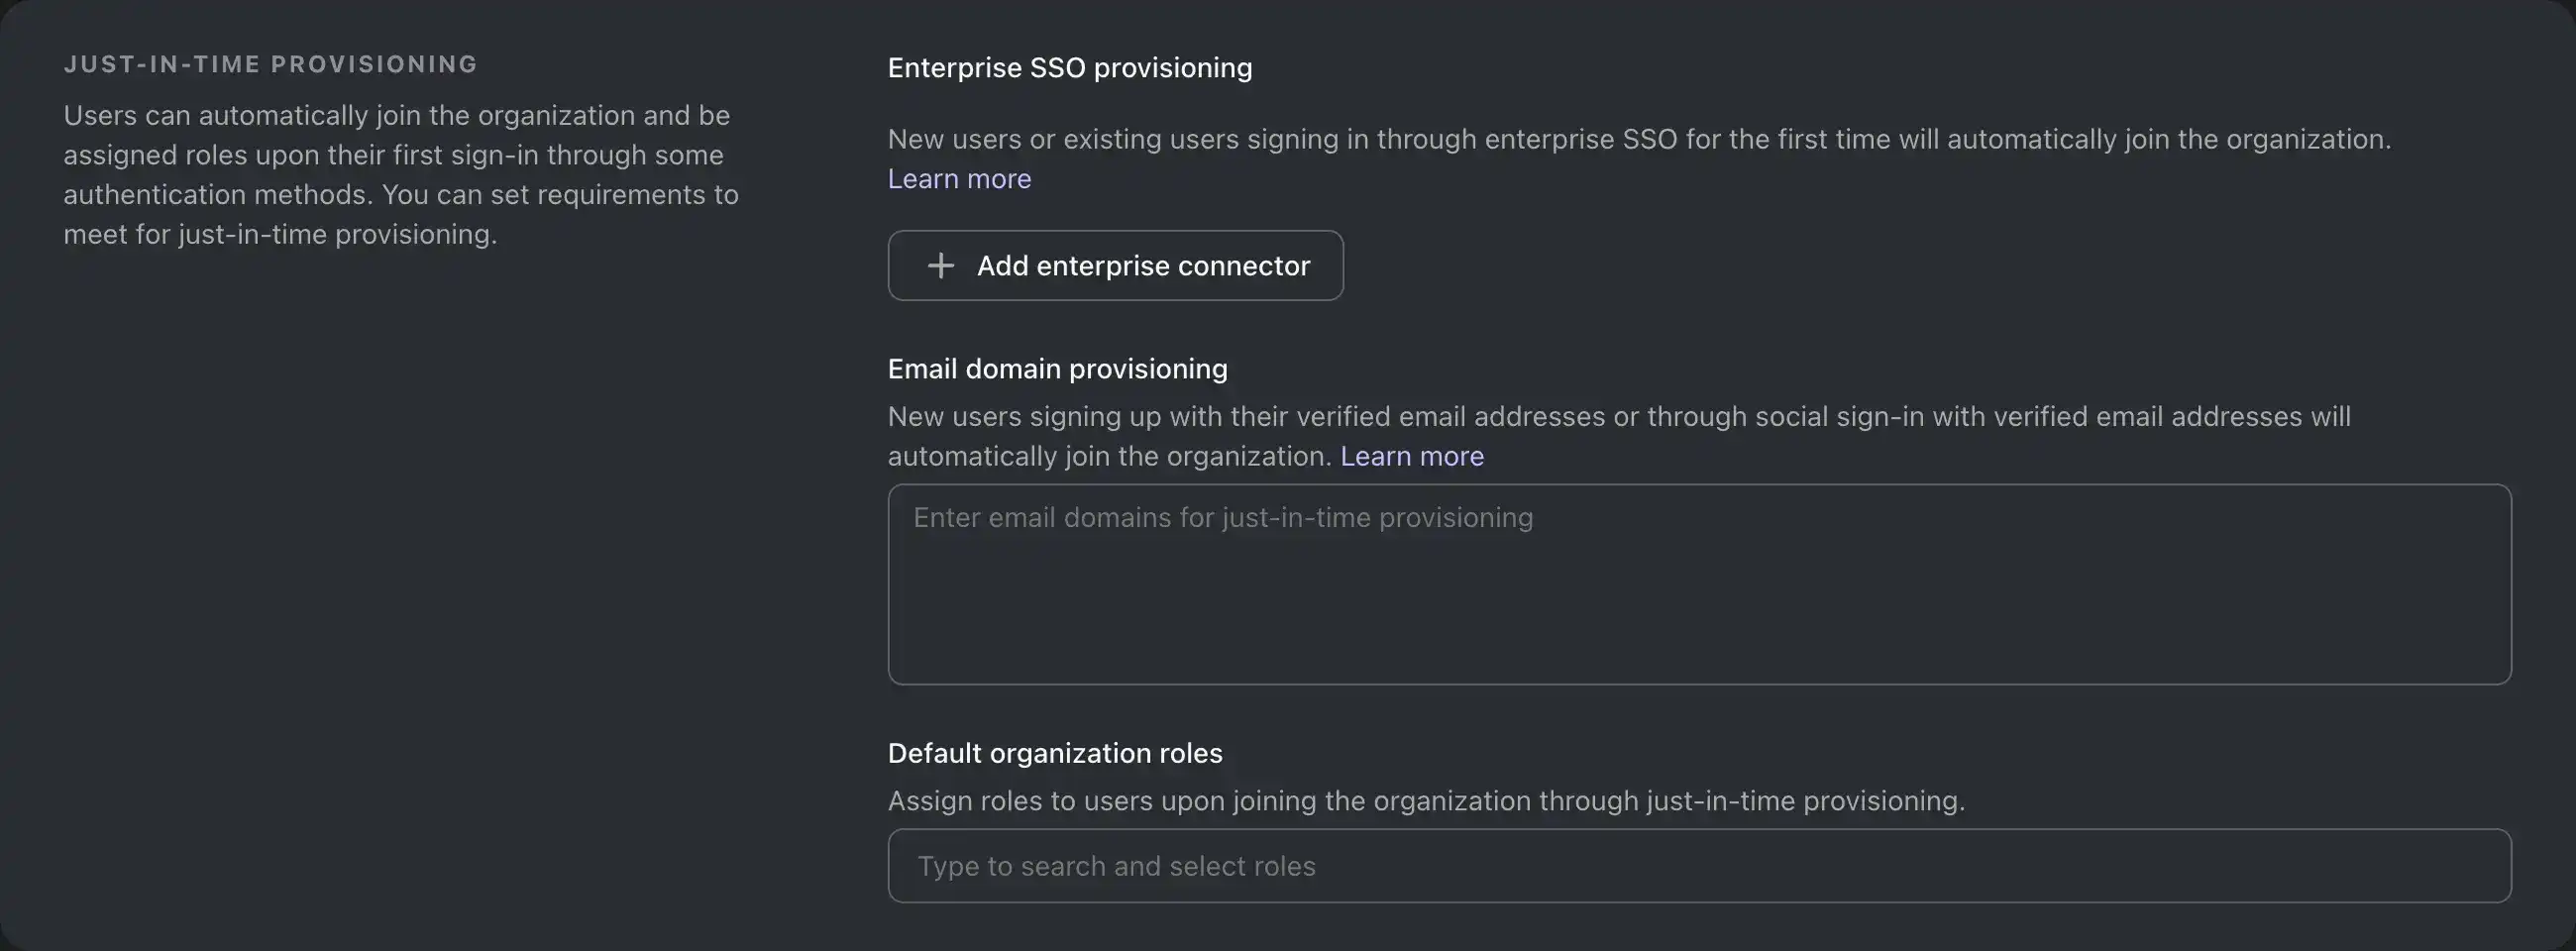The image size is (2576, 951).
Task: Click the Default organization roles heading
Action: 1054,753
